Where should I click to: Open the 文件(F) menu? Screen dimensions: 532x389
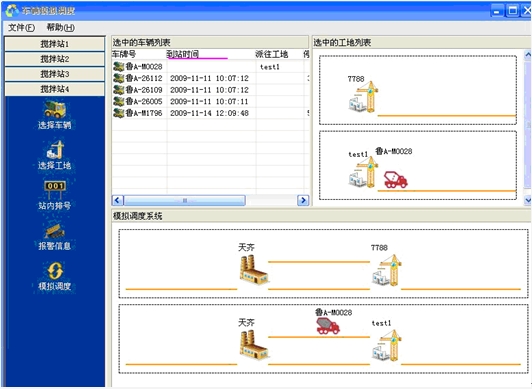[21, 27]
